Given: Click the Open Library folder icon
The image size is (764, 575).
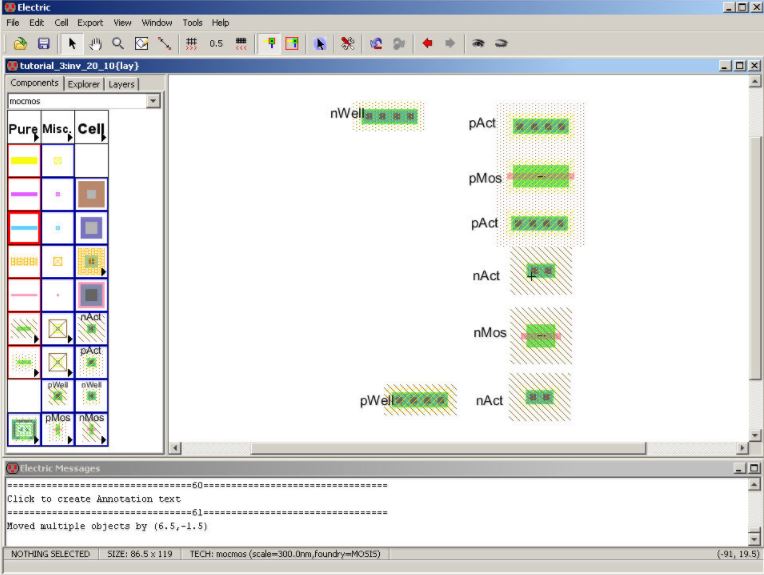Looking at the screenshot, I should (19, 44).
